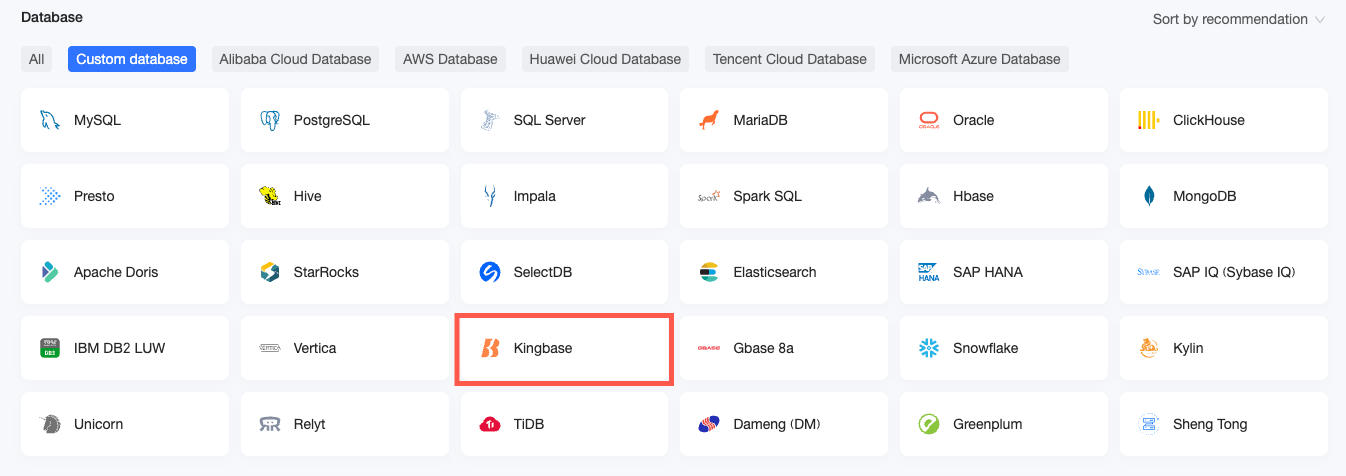
Task: Click the Hbase orca icon
Action: (929, 196)
